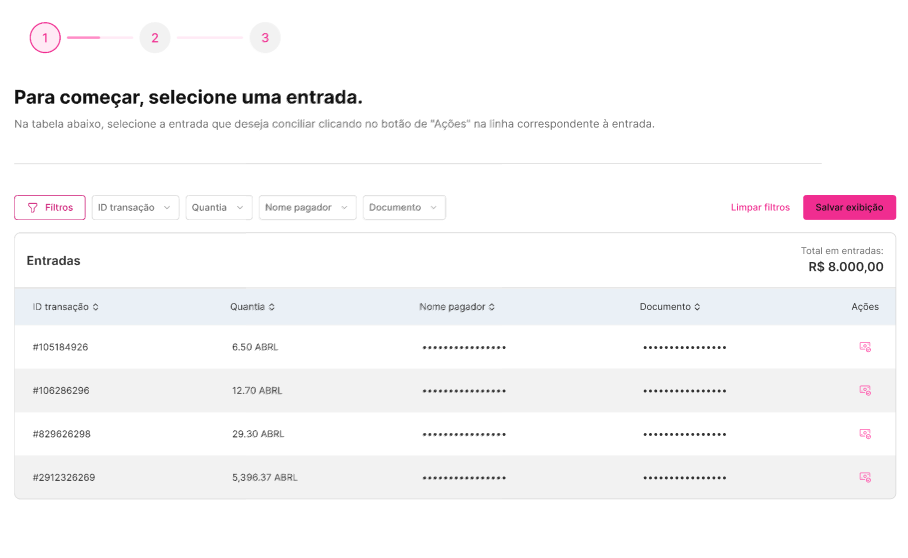This screenshot has height=558, width=908.
Task: Click action icon for transaction #105184926
Action: pyautogui.click(x=865, y=347)
